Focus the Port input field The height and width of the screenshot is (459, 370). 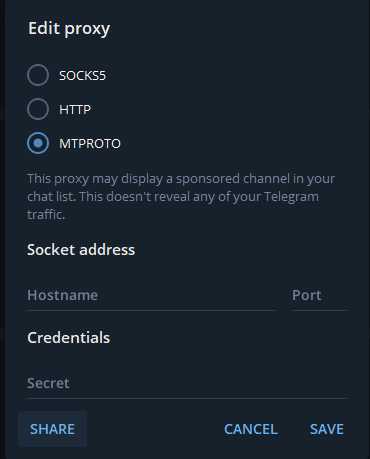coord(319,295)
